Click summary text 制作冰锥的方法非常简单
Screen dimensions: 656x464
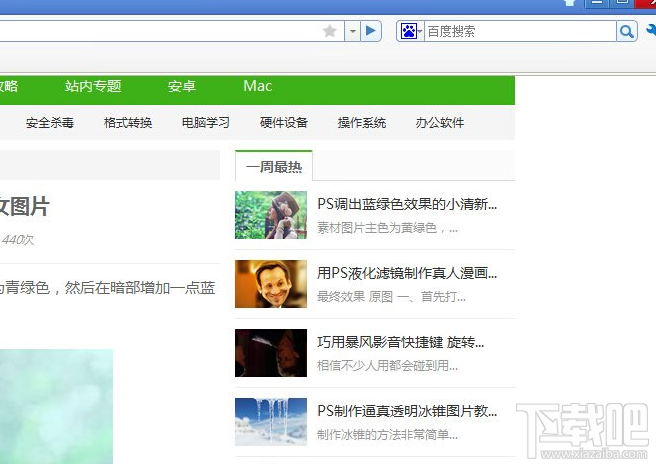tap(387, 435)
